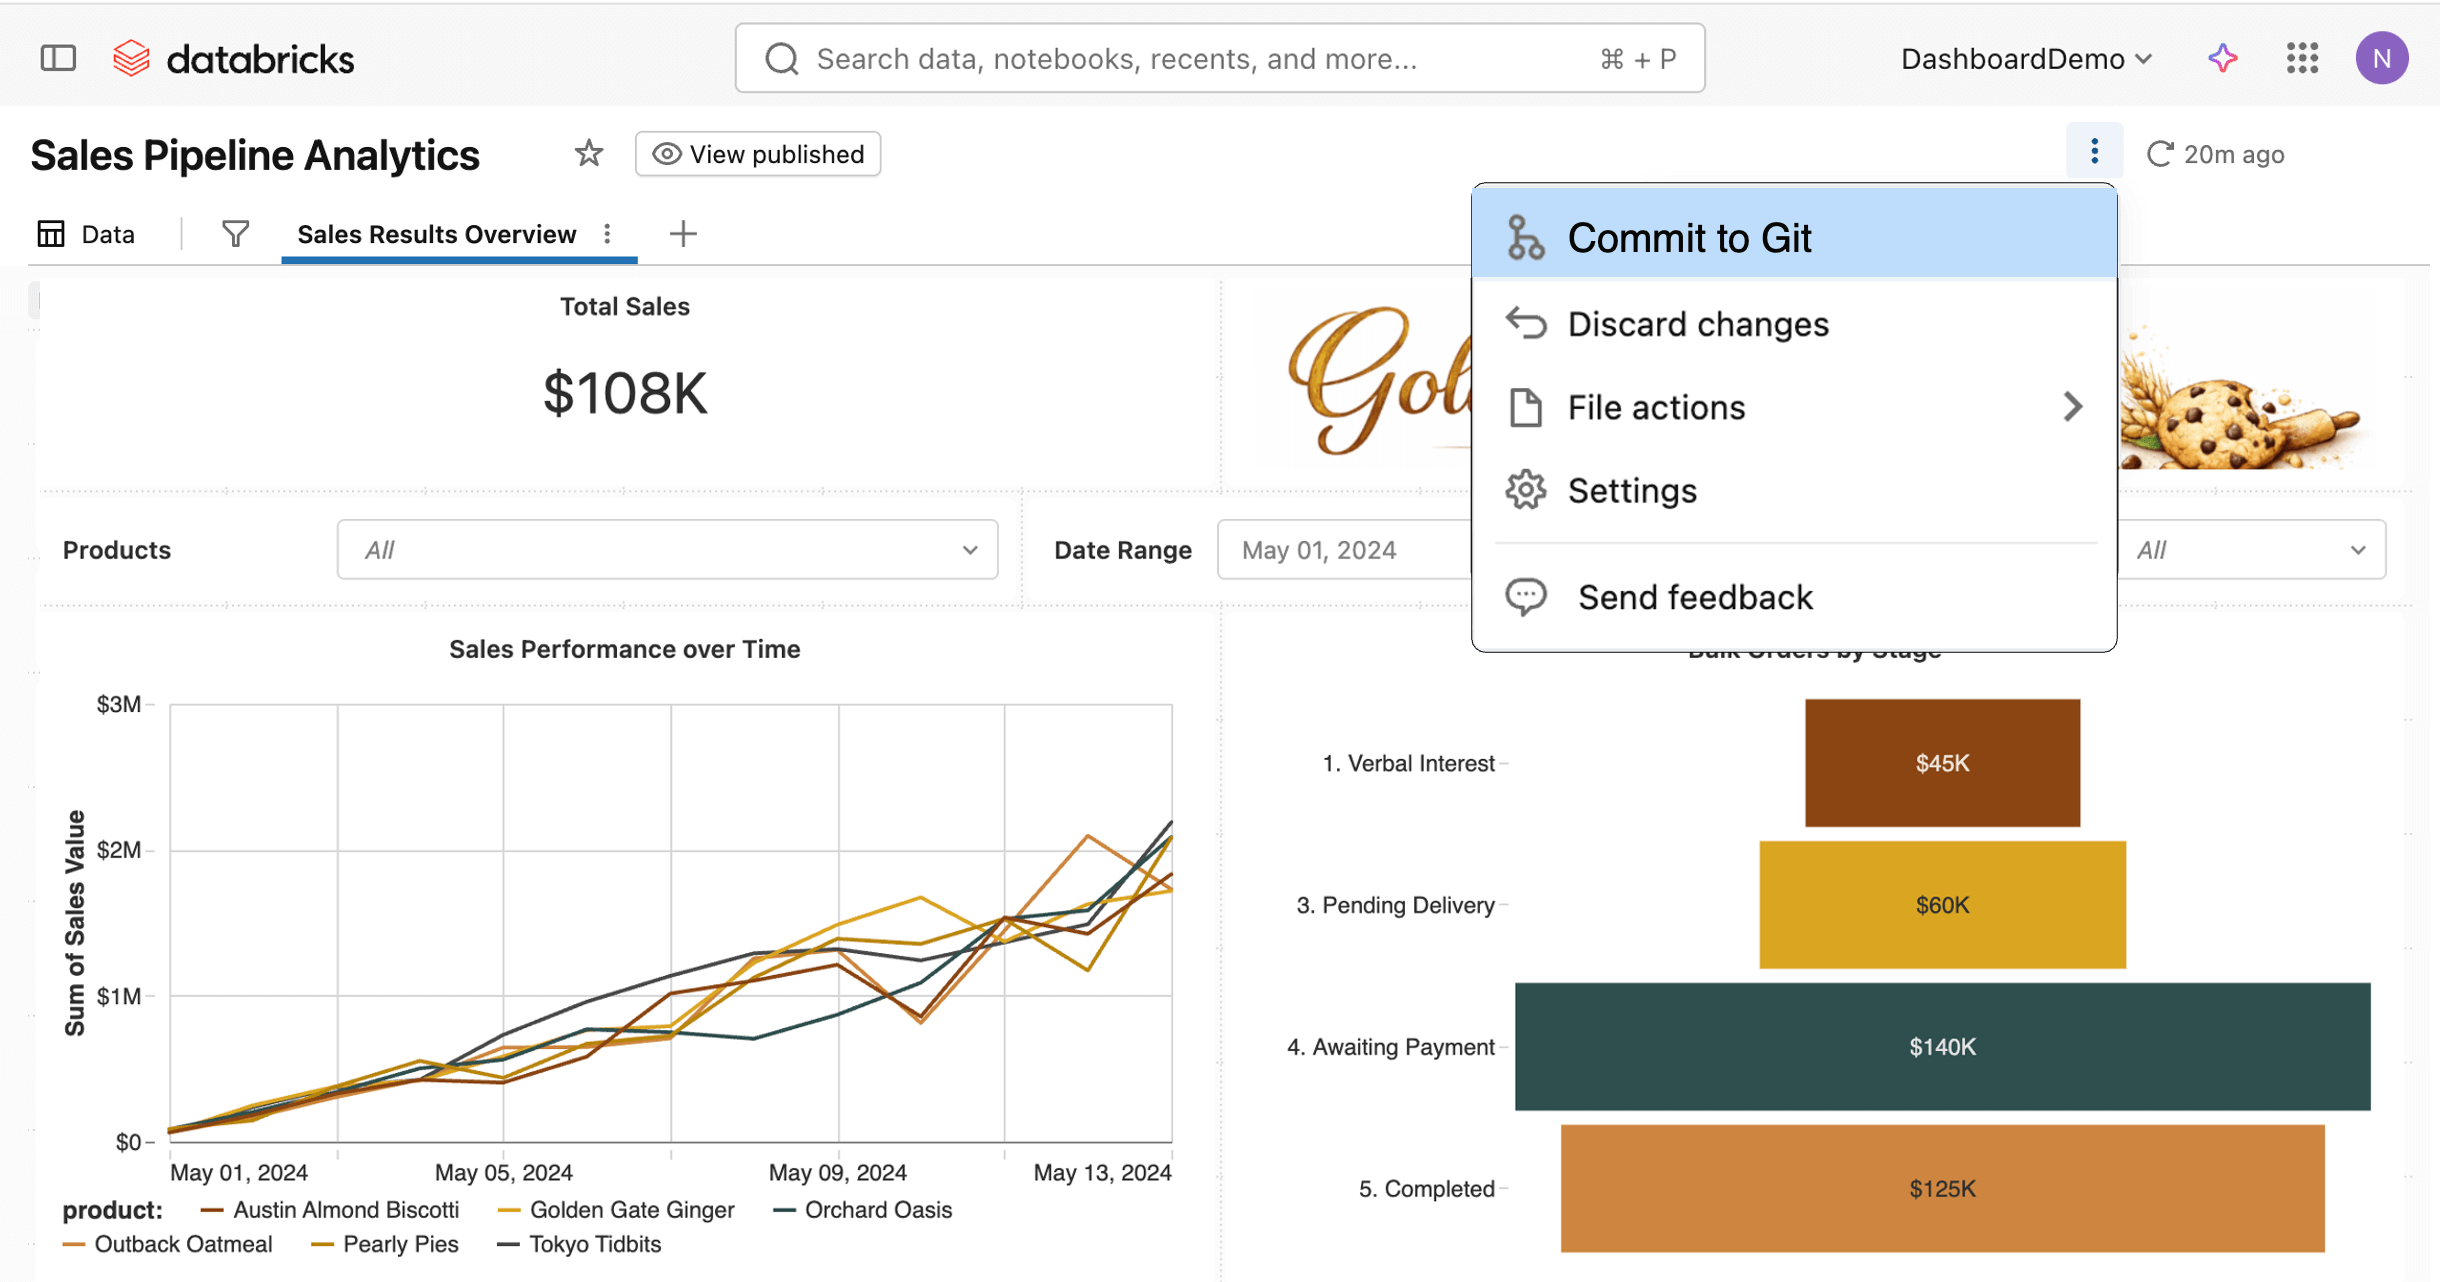Open the apps grid switcher
Screen dimensions: 2444x1282
click(x=2302, y=58)
